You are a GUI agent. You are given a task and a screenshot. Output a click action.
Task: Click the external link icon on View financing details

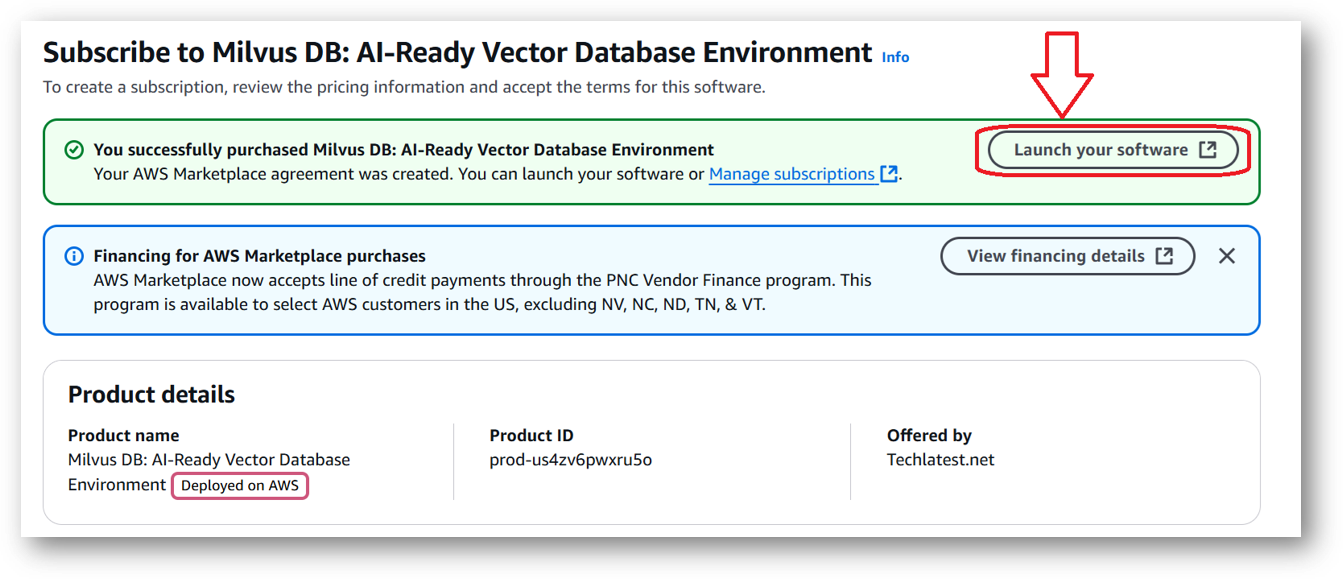coord(1164,256)
